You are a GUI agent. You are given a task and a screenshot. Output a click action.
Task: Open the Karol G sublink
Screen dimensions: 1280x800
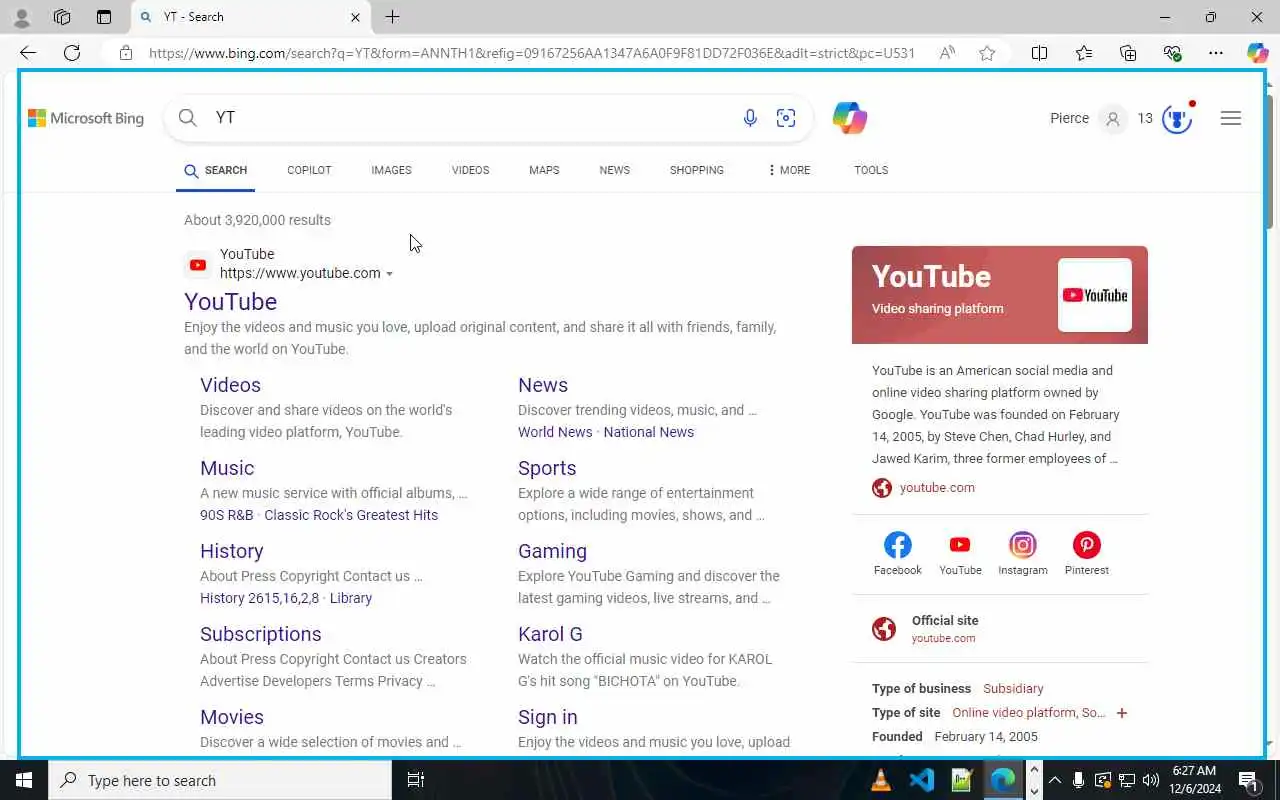pos(550,634)
